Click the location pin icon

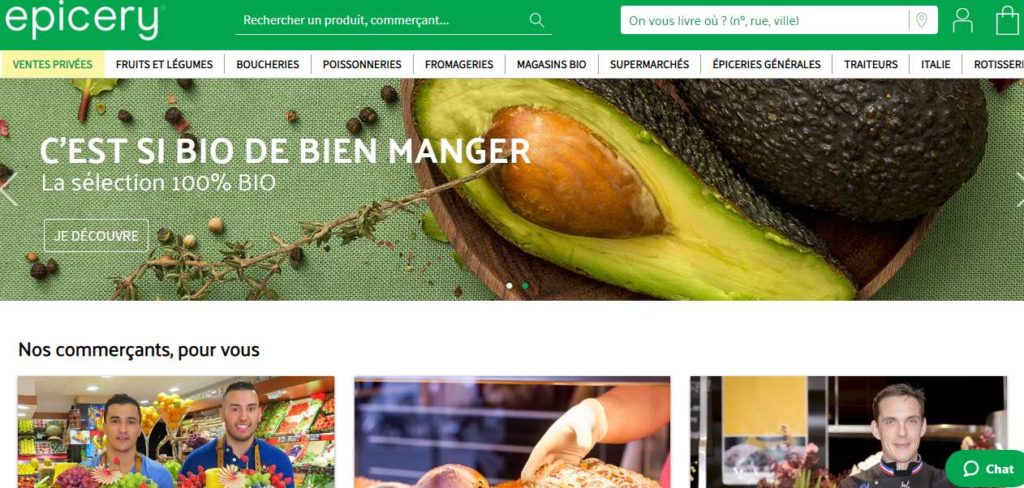(921, 20)
